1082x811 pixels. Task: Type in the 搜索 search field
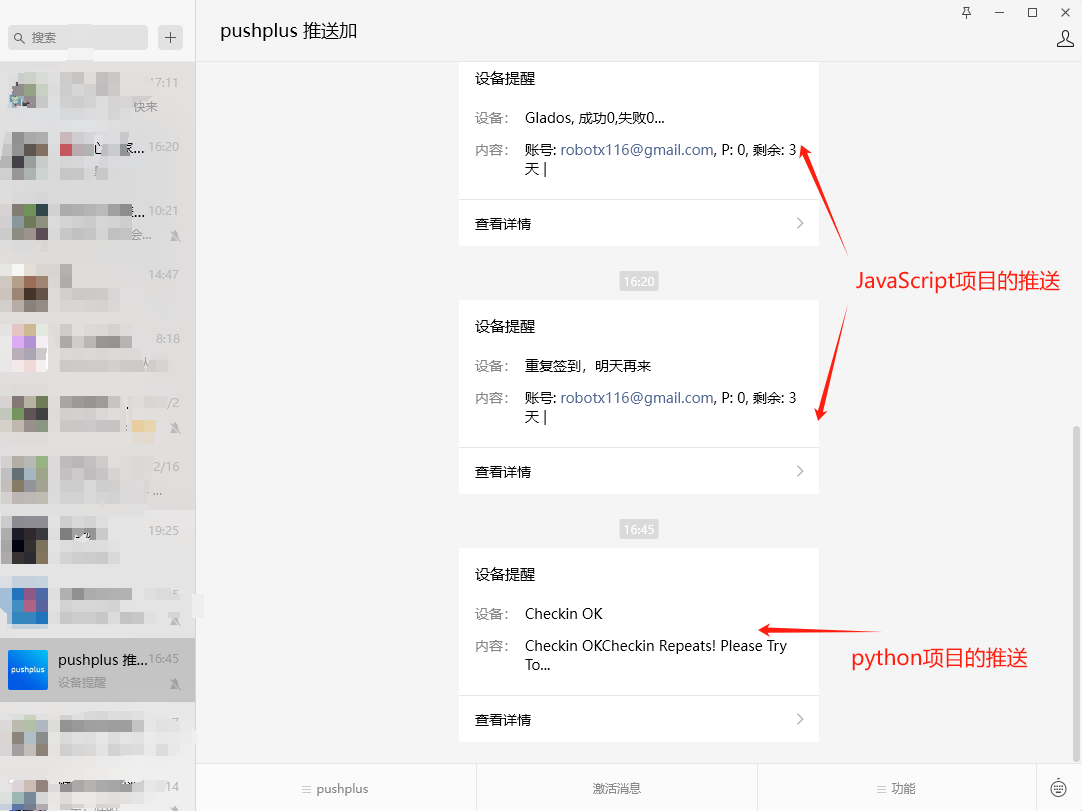[x=85, y=38]
